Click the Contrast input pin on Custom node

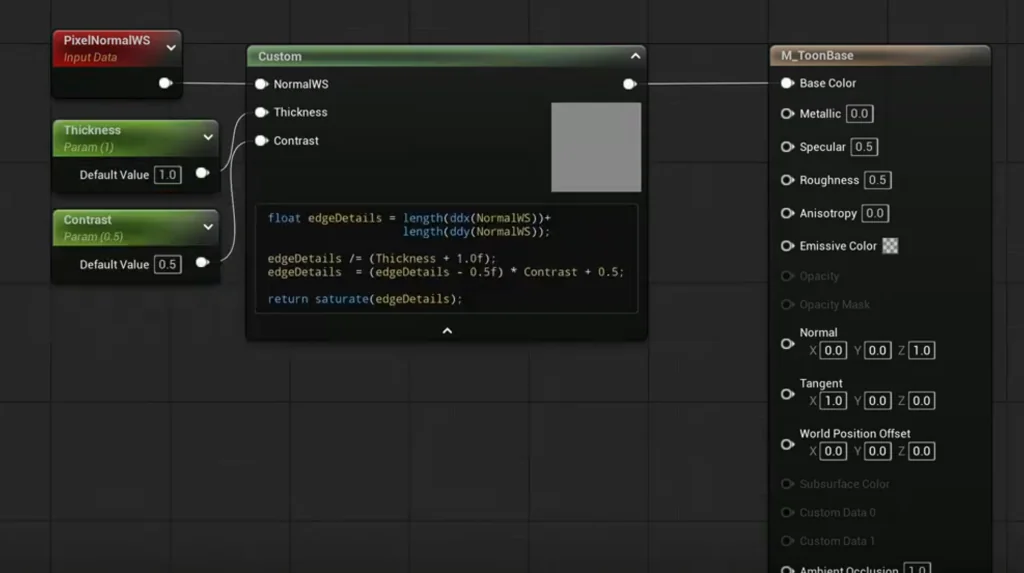point(261,140)
